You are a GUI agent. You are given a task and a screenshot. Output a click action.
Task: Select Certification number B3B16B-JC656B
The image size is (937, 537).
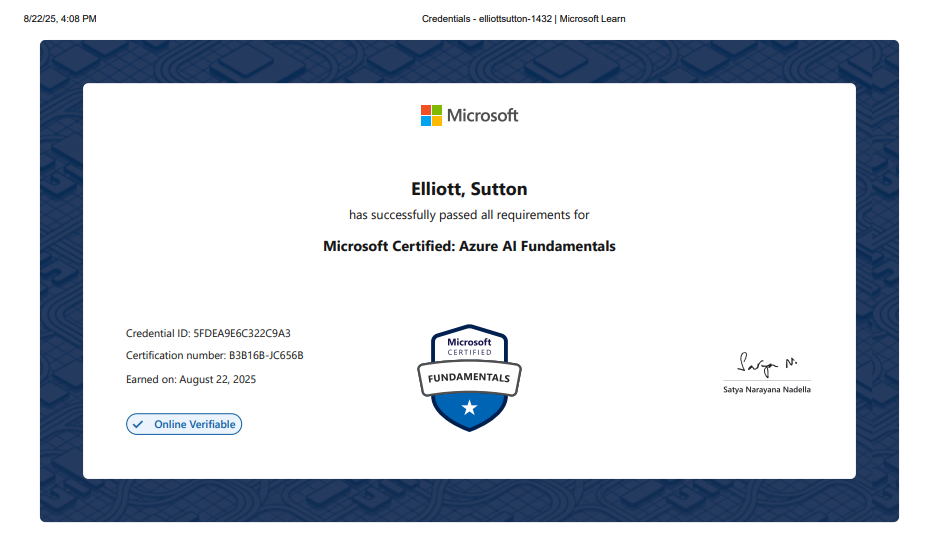click(x=215, y=355)
